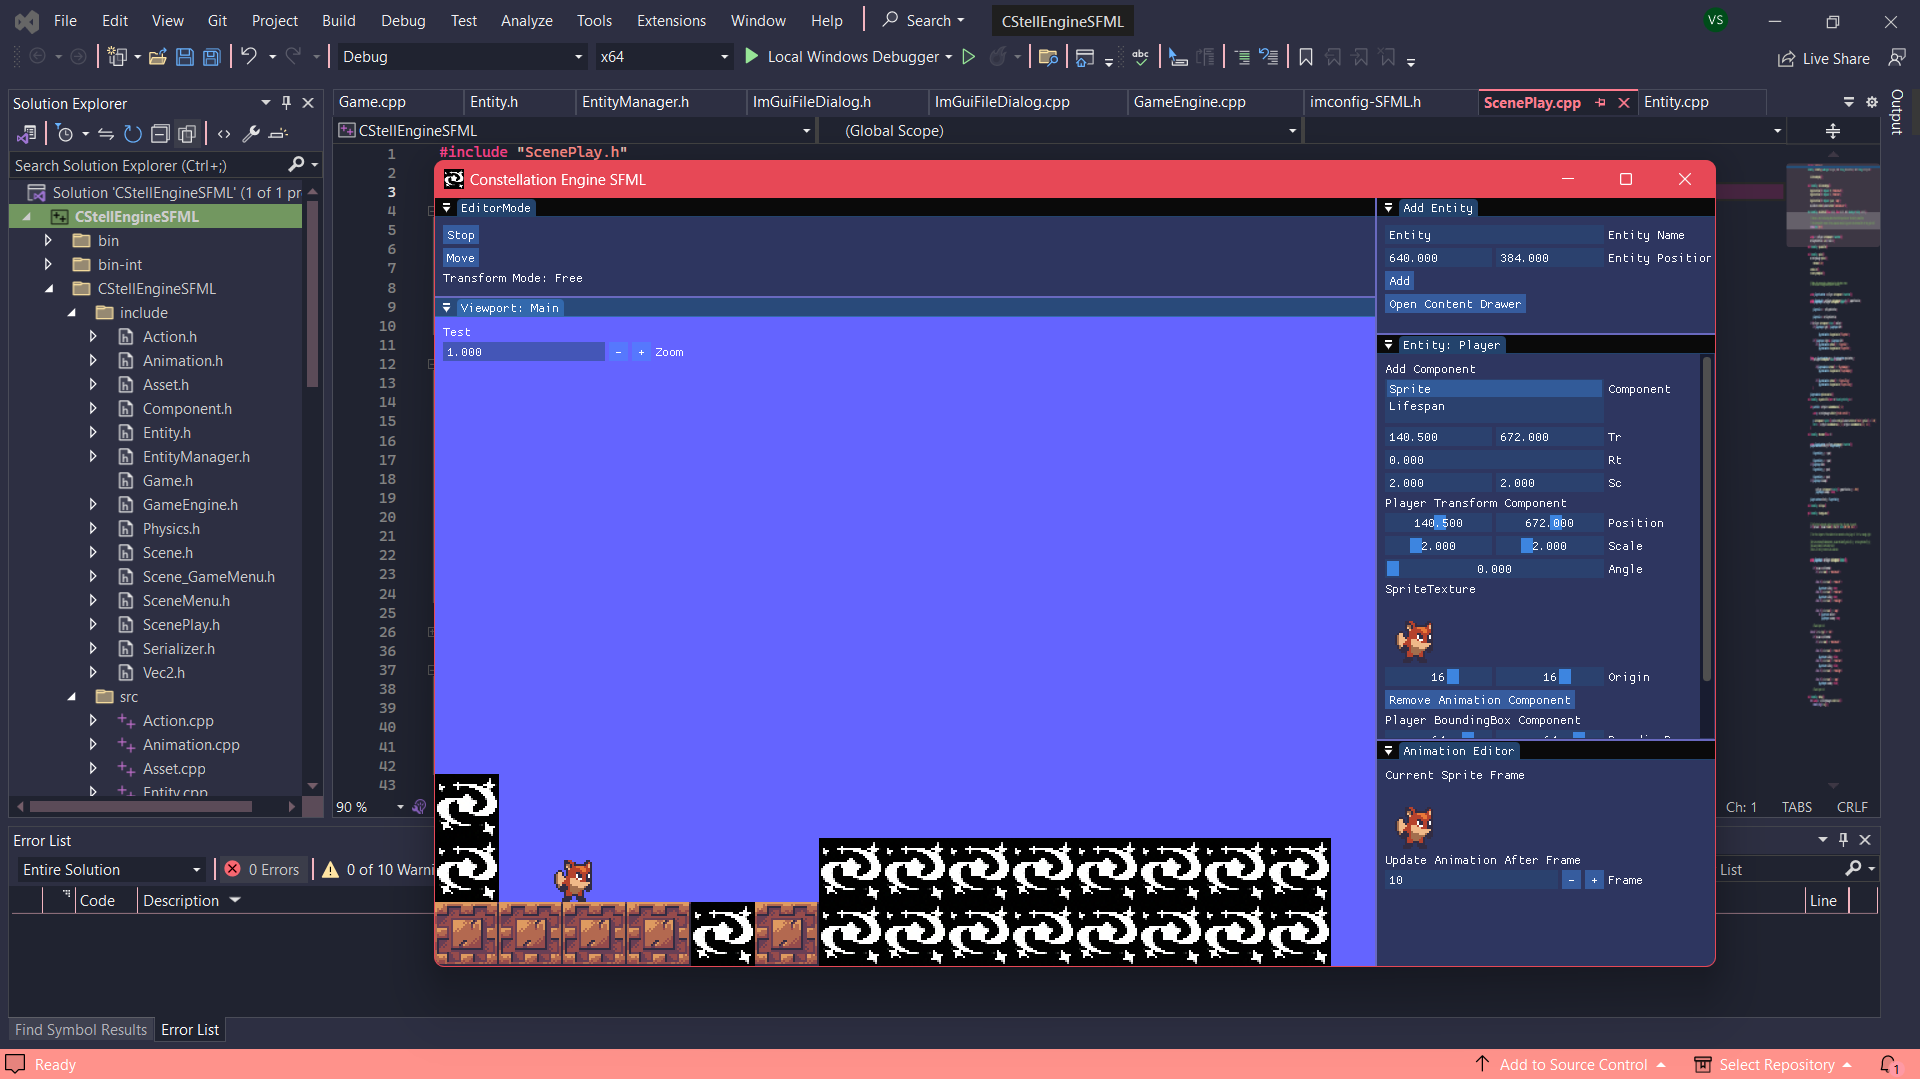The image size is (1920, 1080).
Task: Toggle a bookmark on the current line
Action: [x=1305, y=57]
